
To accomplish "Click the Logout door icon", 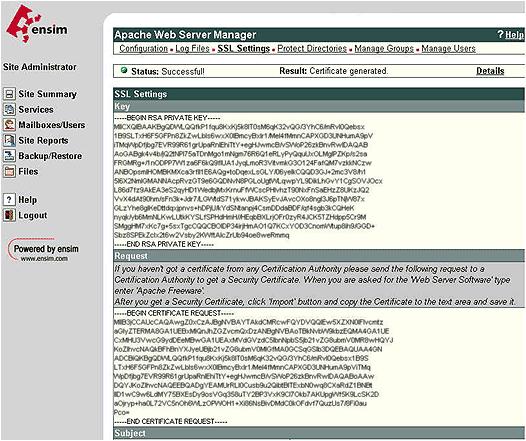I will (9, 215).
